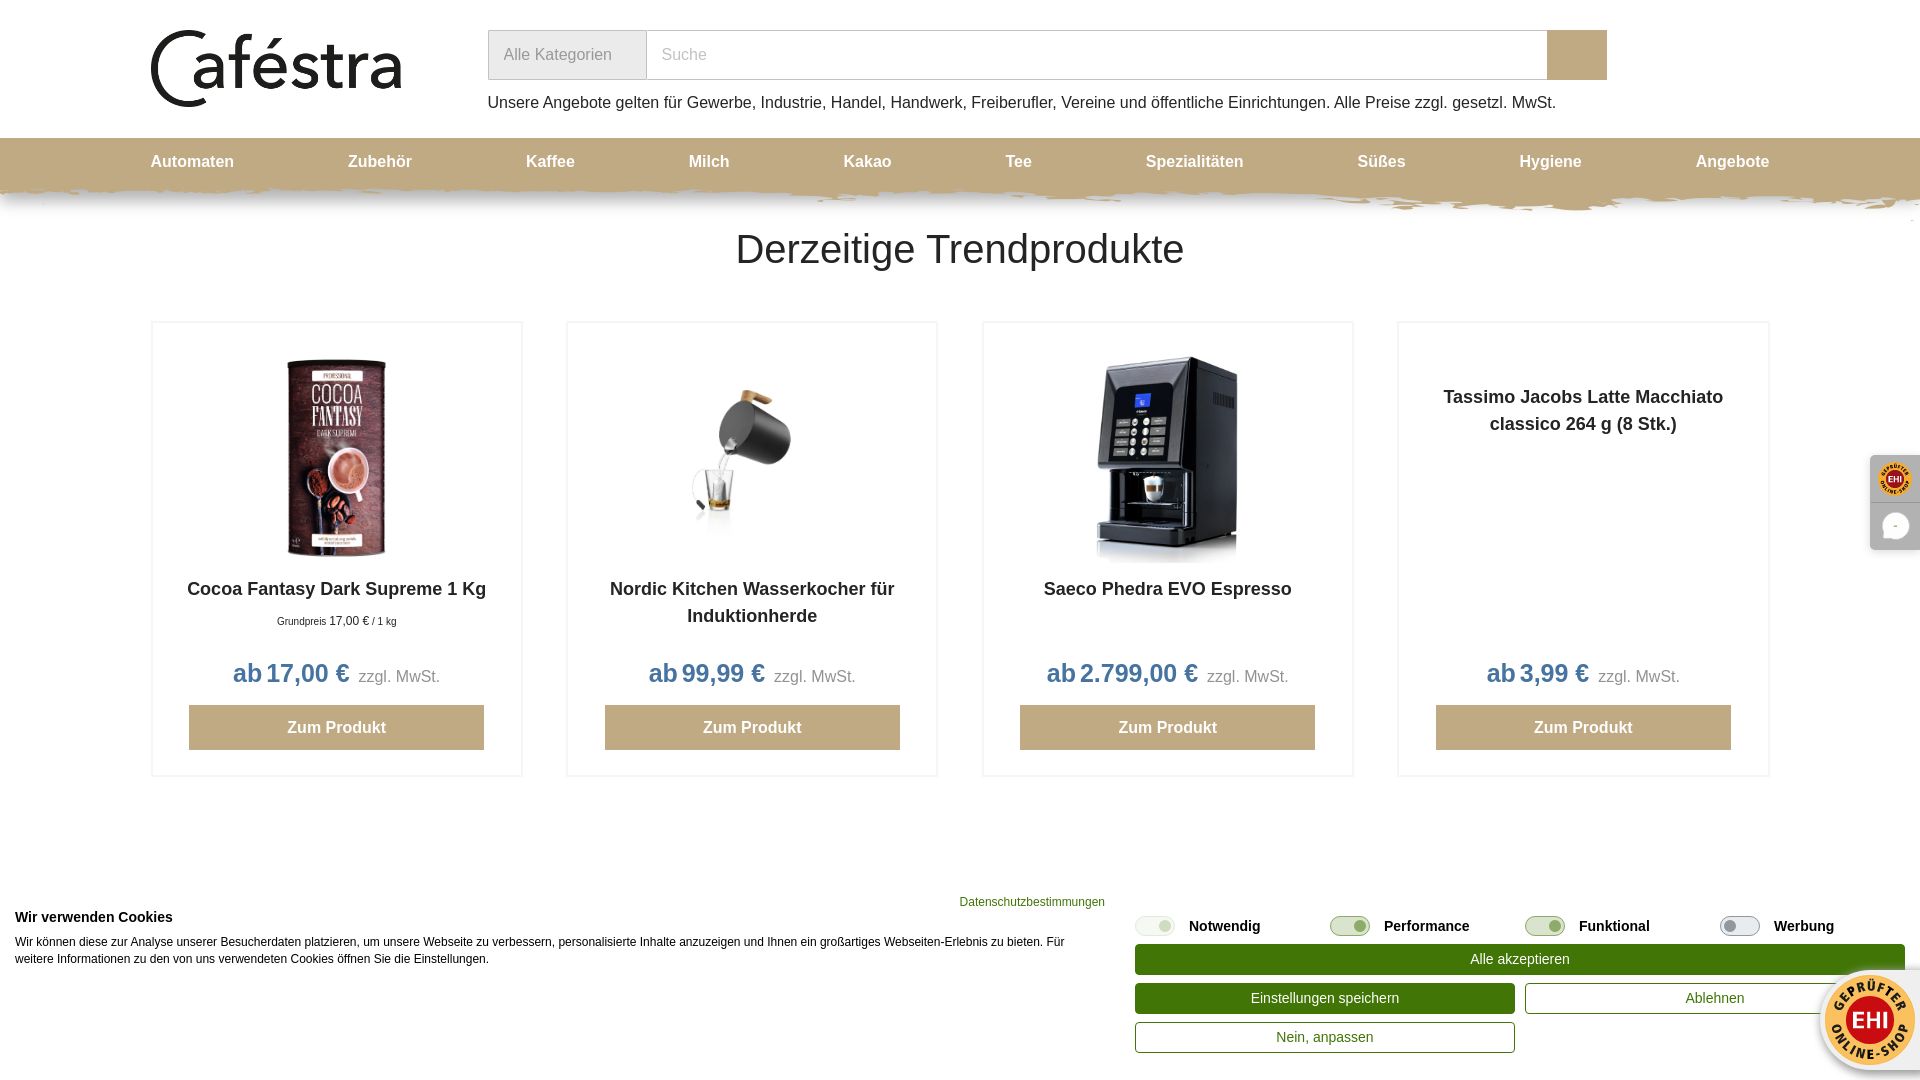
Task: Accept all cookies with Alle akzeptieren
Action: click(1519, 960)
